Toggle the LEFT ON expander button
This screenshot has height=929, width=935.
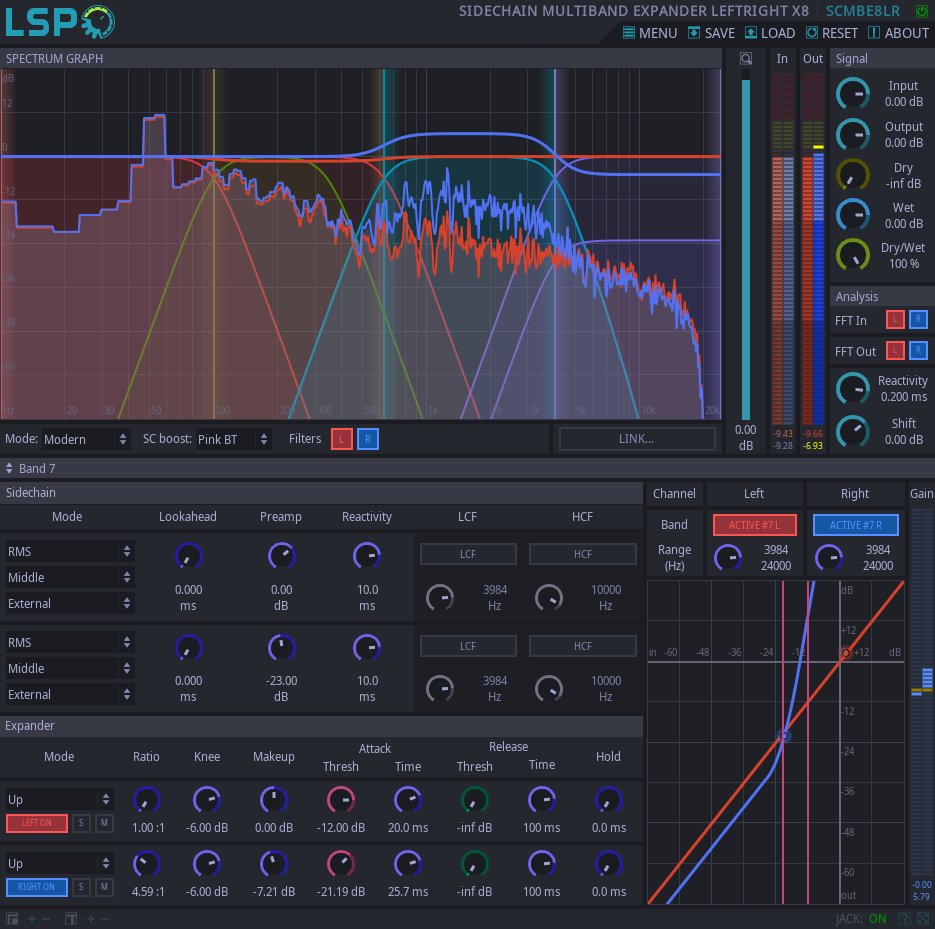click(37, 823)
